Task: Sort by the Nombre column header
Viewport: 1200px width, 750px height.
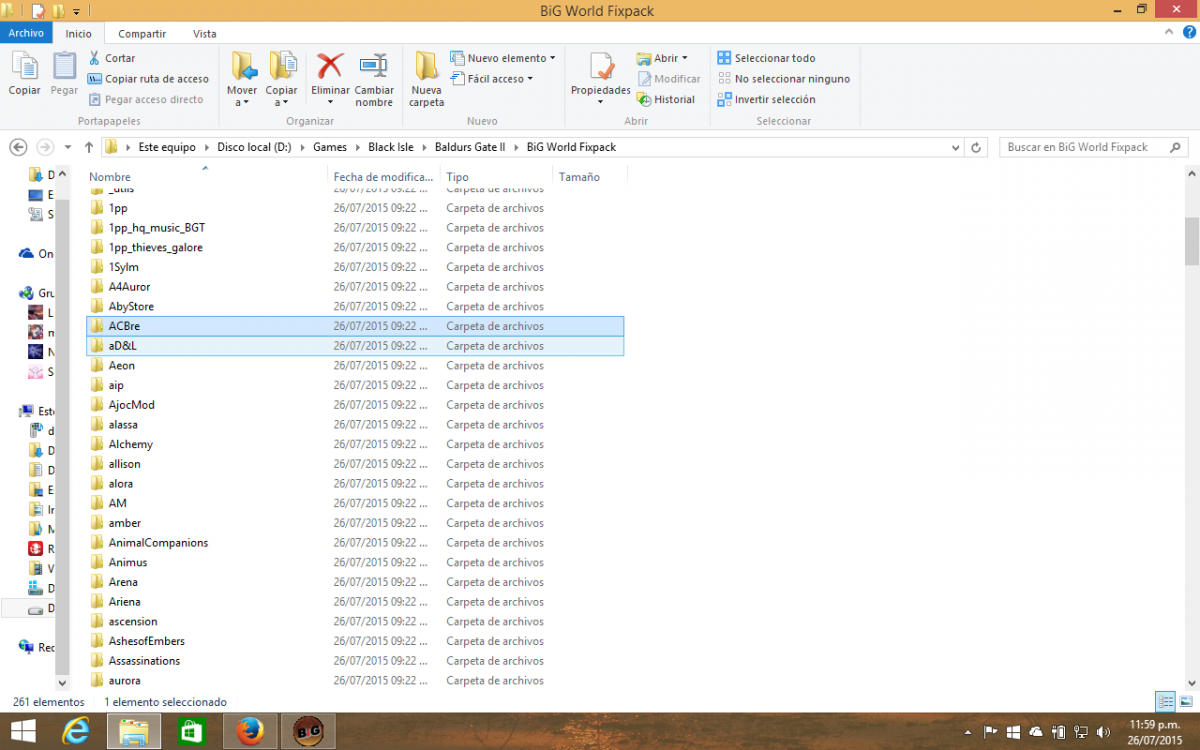Action: 207,177
